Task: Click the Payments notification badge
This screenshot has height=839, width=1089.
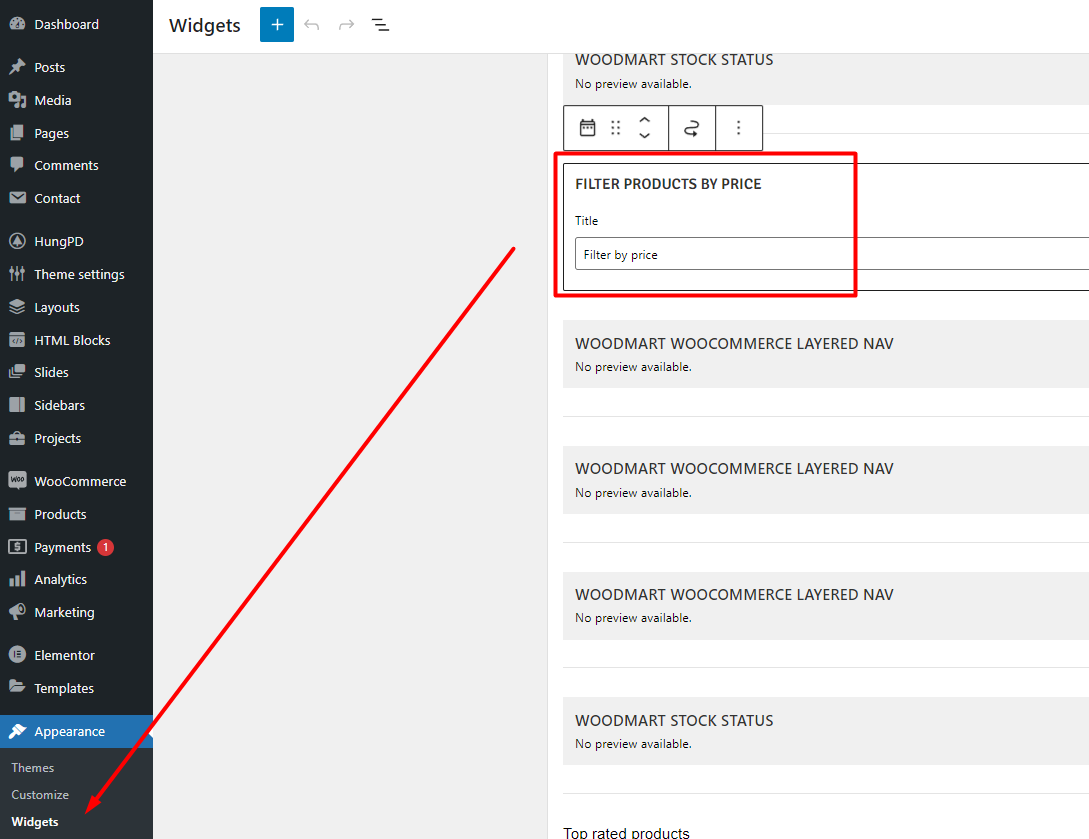Action: click(106, 547)
